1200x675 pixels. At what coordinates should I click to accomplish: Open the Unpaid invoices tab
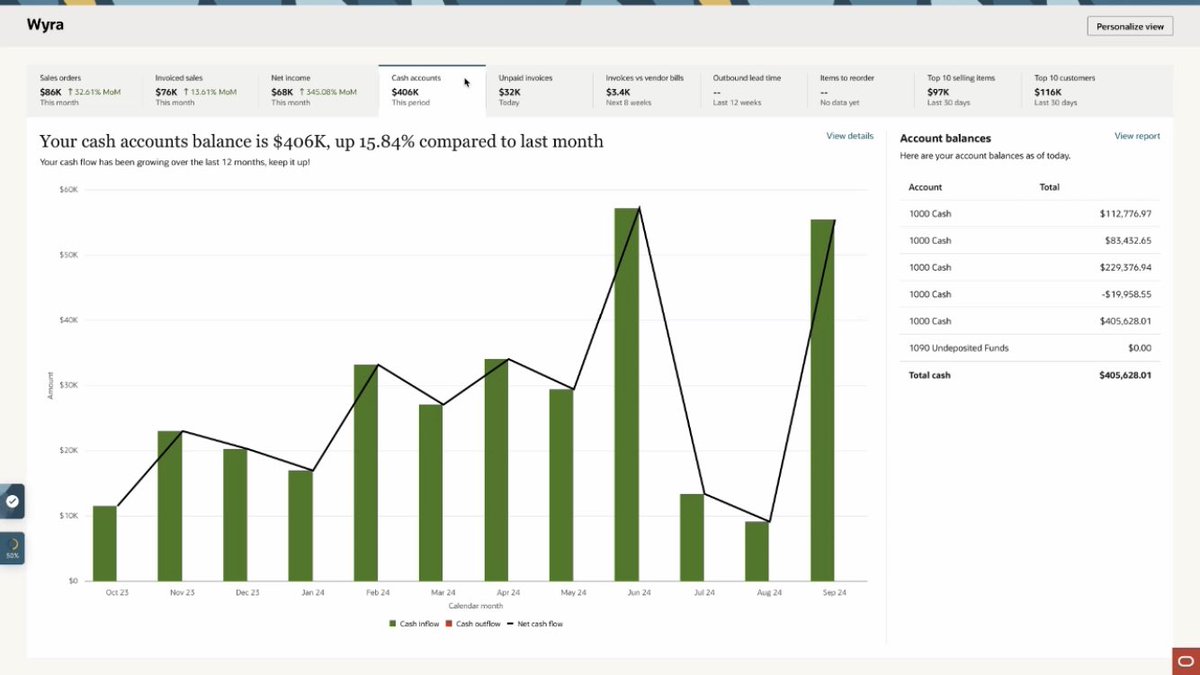coord(539,90)
